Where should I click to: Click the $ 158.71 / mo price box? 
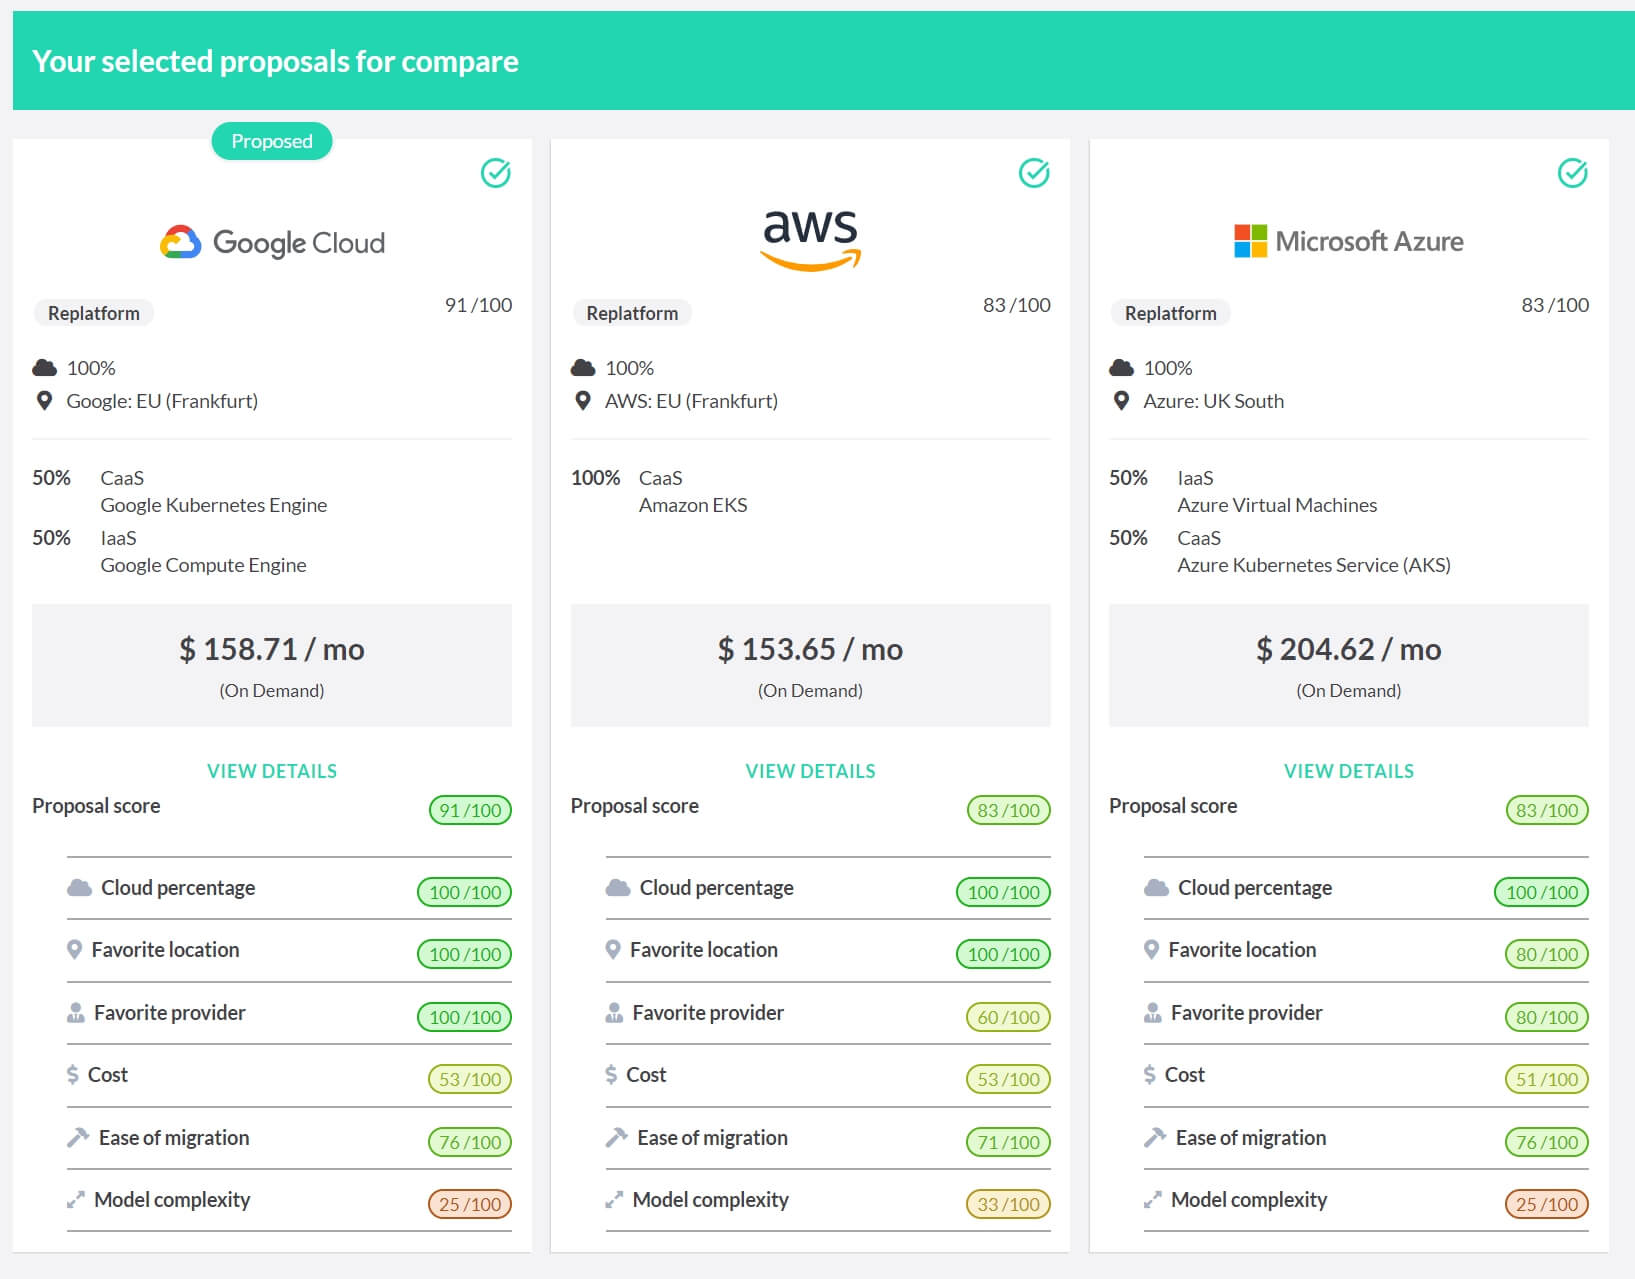(x=272, y=665)
